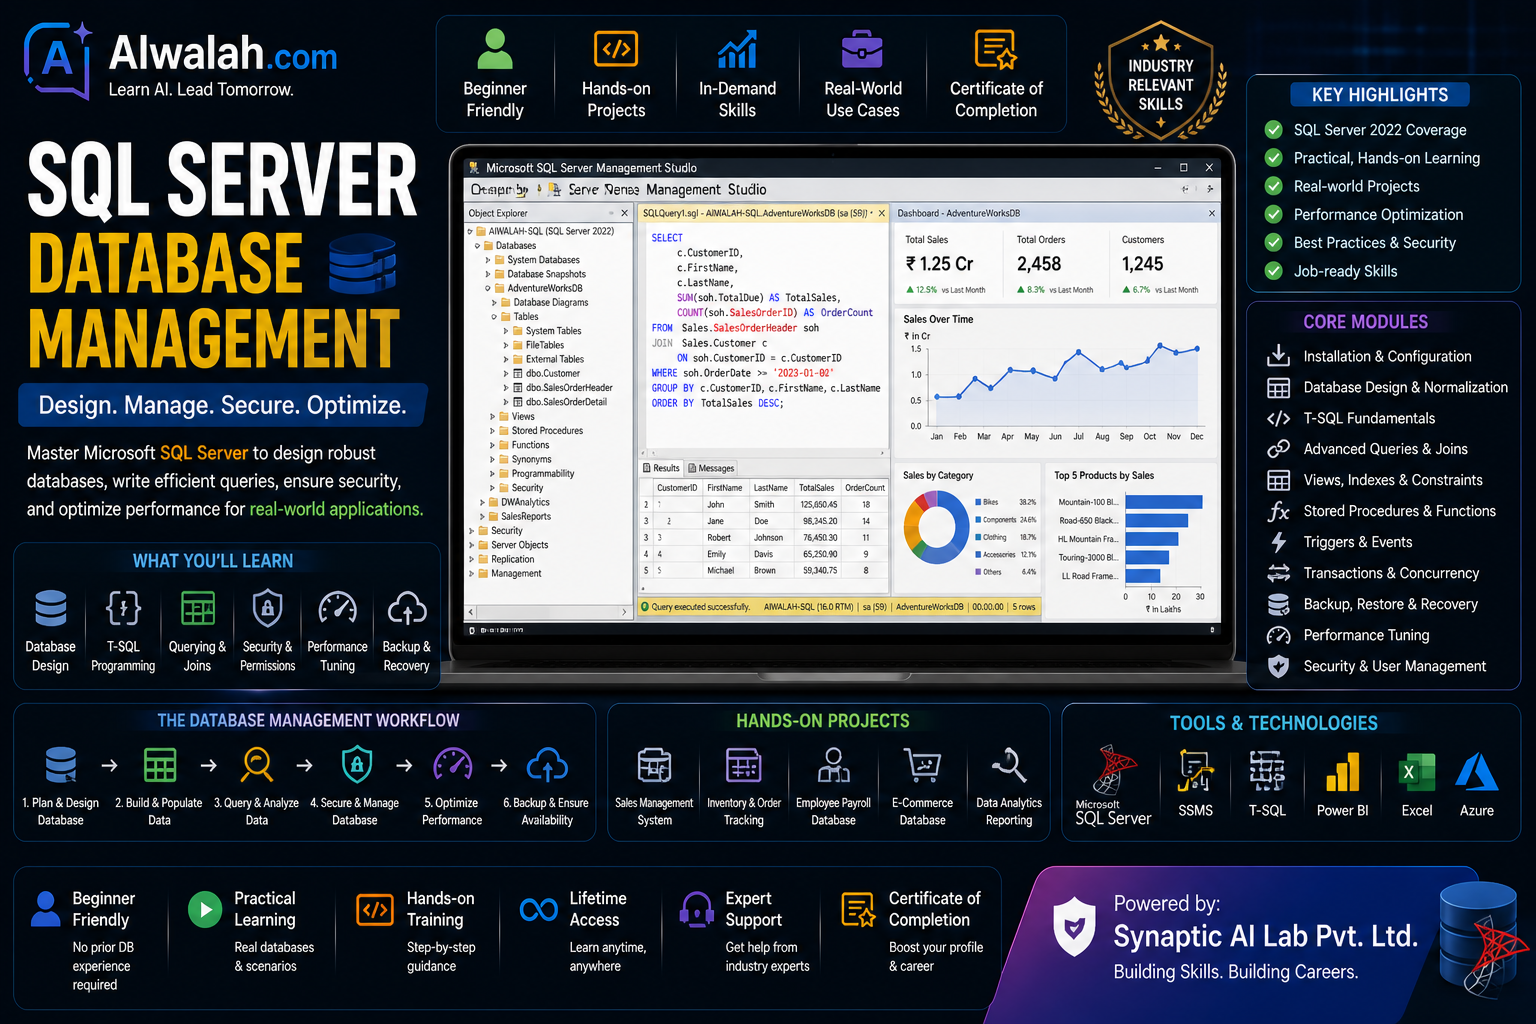Expand the DWAnalytics database node
Screen dimensions: 1536x1024
click(482, 502)
